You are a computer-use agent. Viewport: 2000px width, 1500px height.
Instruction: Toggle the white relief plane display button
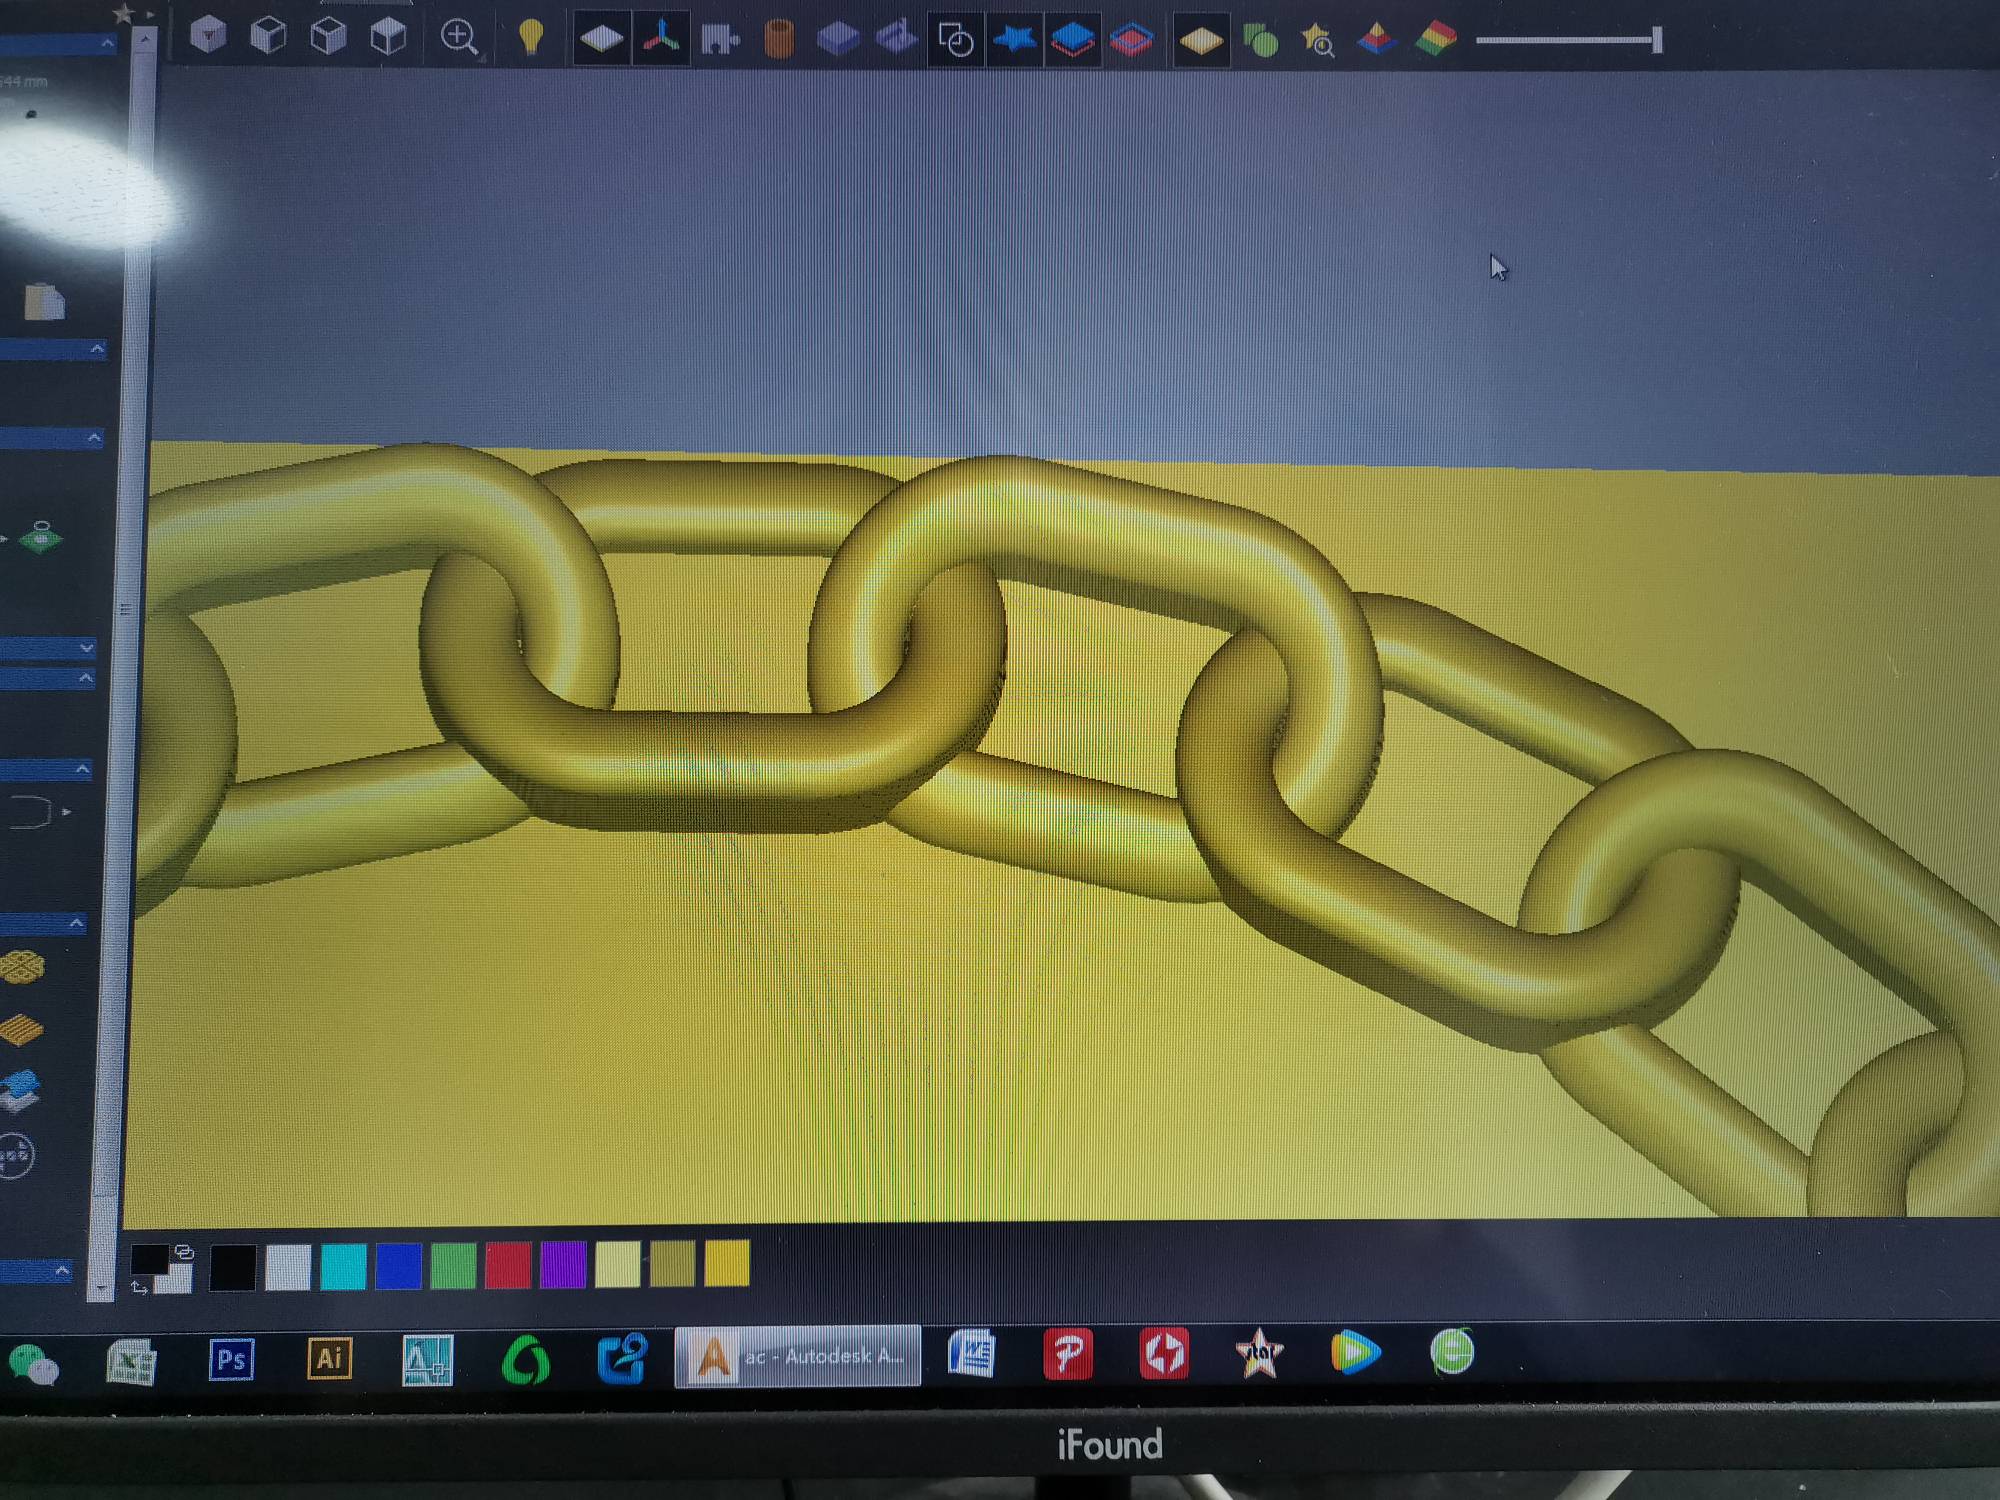coord(601,39)
